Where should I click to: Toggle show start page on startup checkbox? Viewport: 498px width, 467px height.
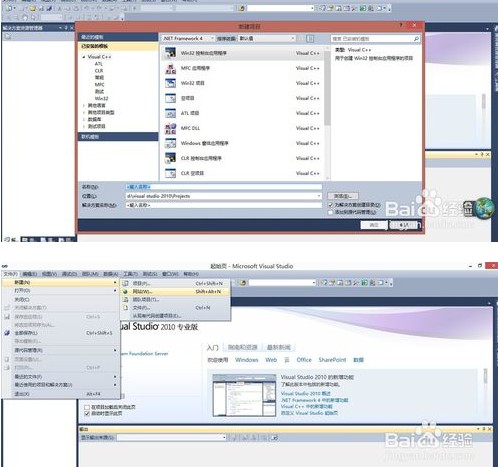(87, 414)
